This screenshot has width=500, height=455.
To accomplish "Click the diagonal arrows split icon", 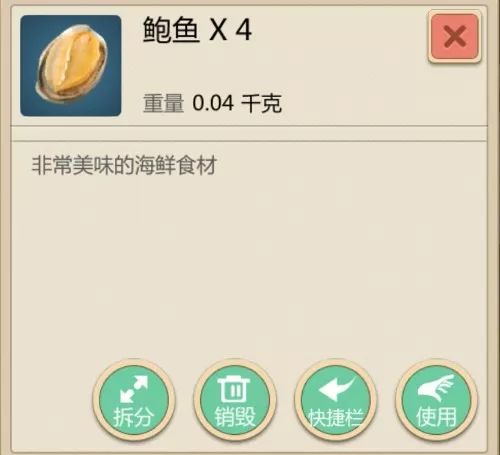I will (x=134, y=389).
